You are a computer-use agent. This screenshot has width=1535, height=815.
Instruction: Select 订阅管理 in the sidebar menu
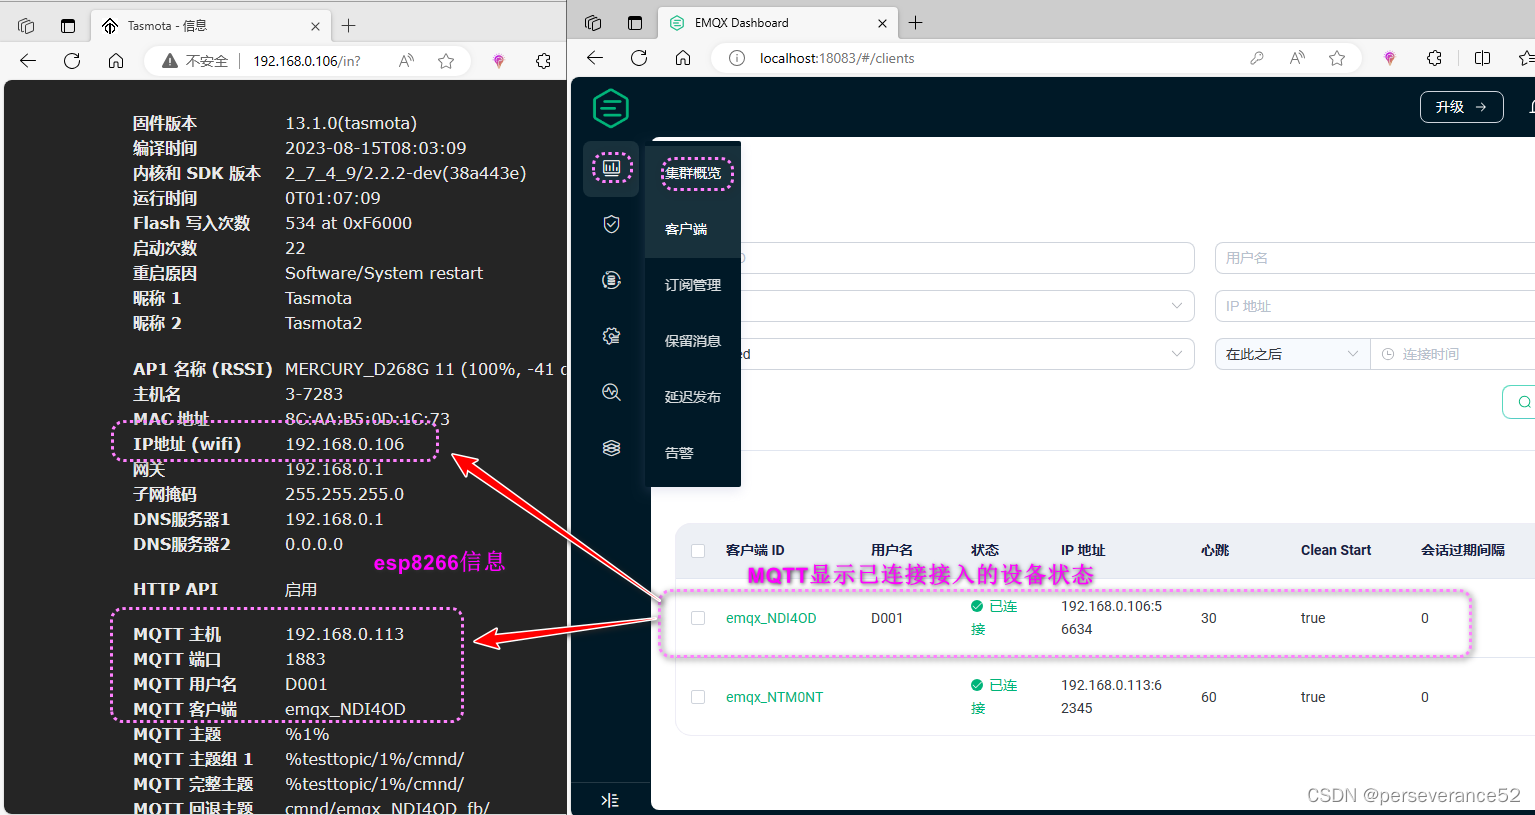click(x=693, y=285)
